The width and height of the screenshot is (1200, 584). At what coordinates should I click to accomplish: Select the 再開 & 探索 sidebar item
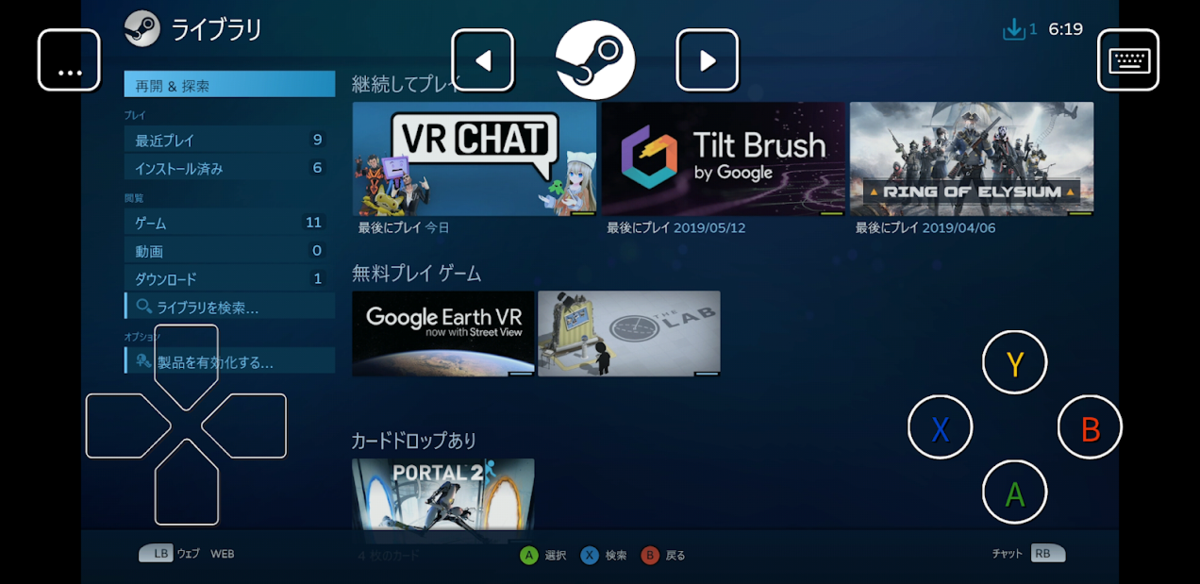[229, 85]
